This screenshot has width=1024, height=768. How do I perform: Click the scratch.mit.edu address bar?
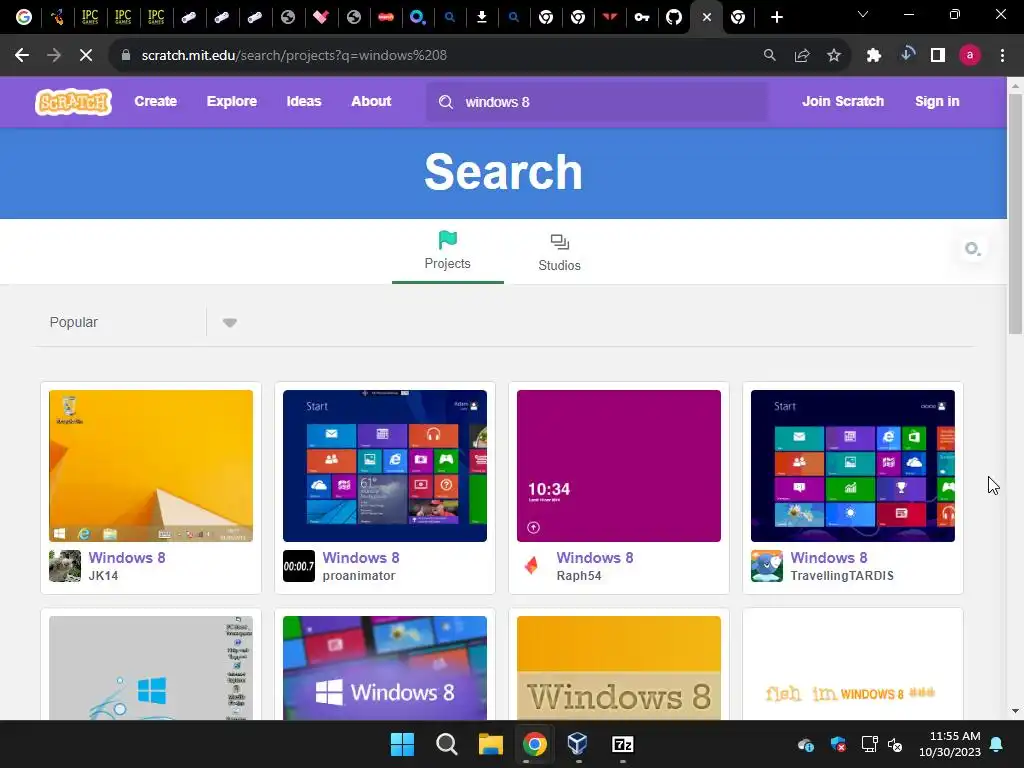438,56
